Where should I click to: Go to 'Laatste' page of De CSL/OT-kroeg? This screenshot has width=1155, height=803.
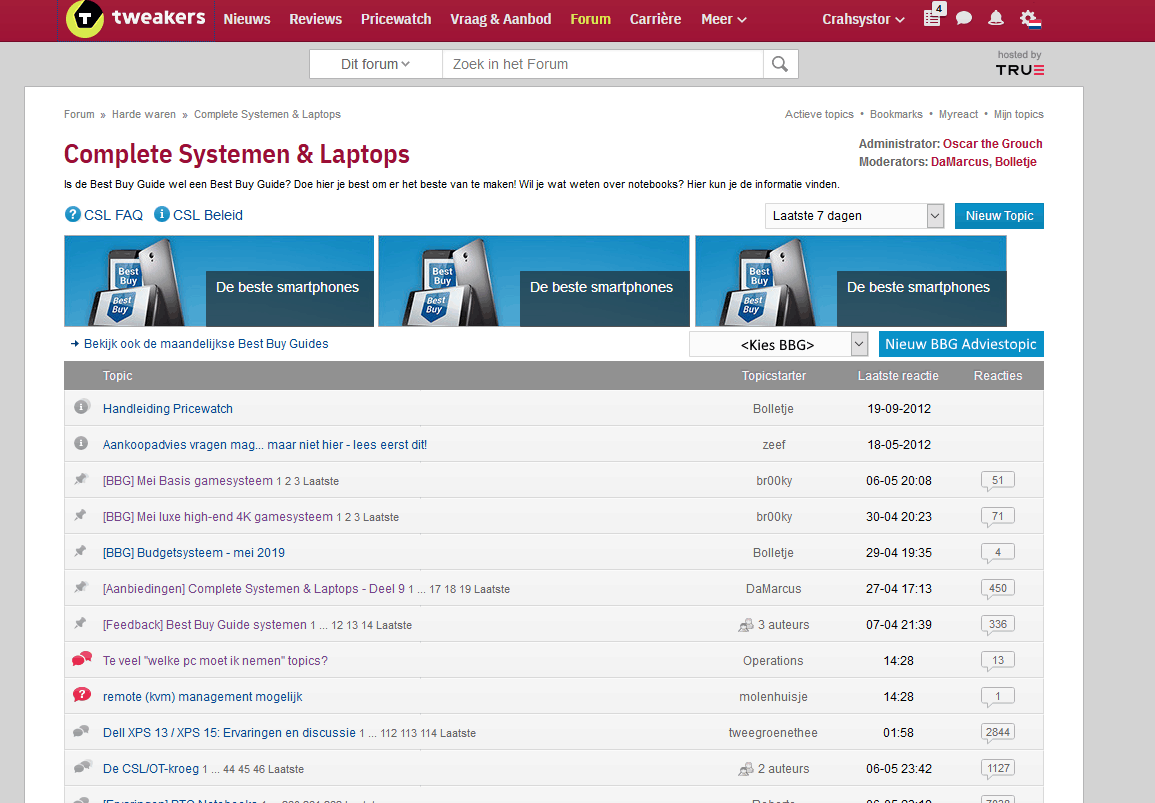pos(286,770)
